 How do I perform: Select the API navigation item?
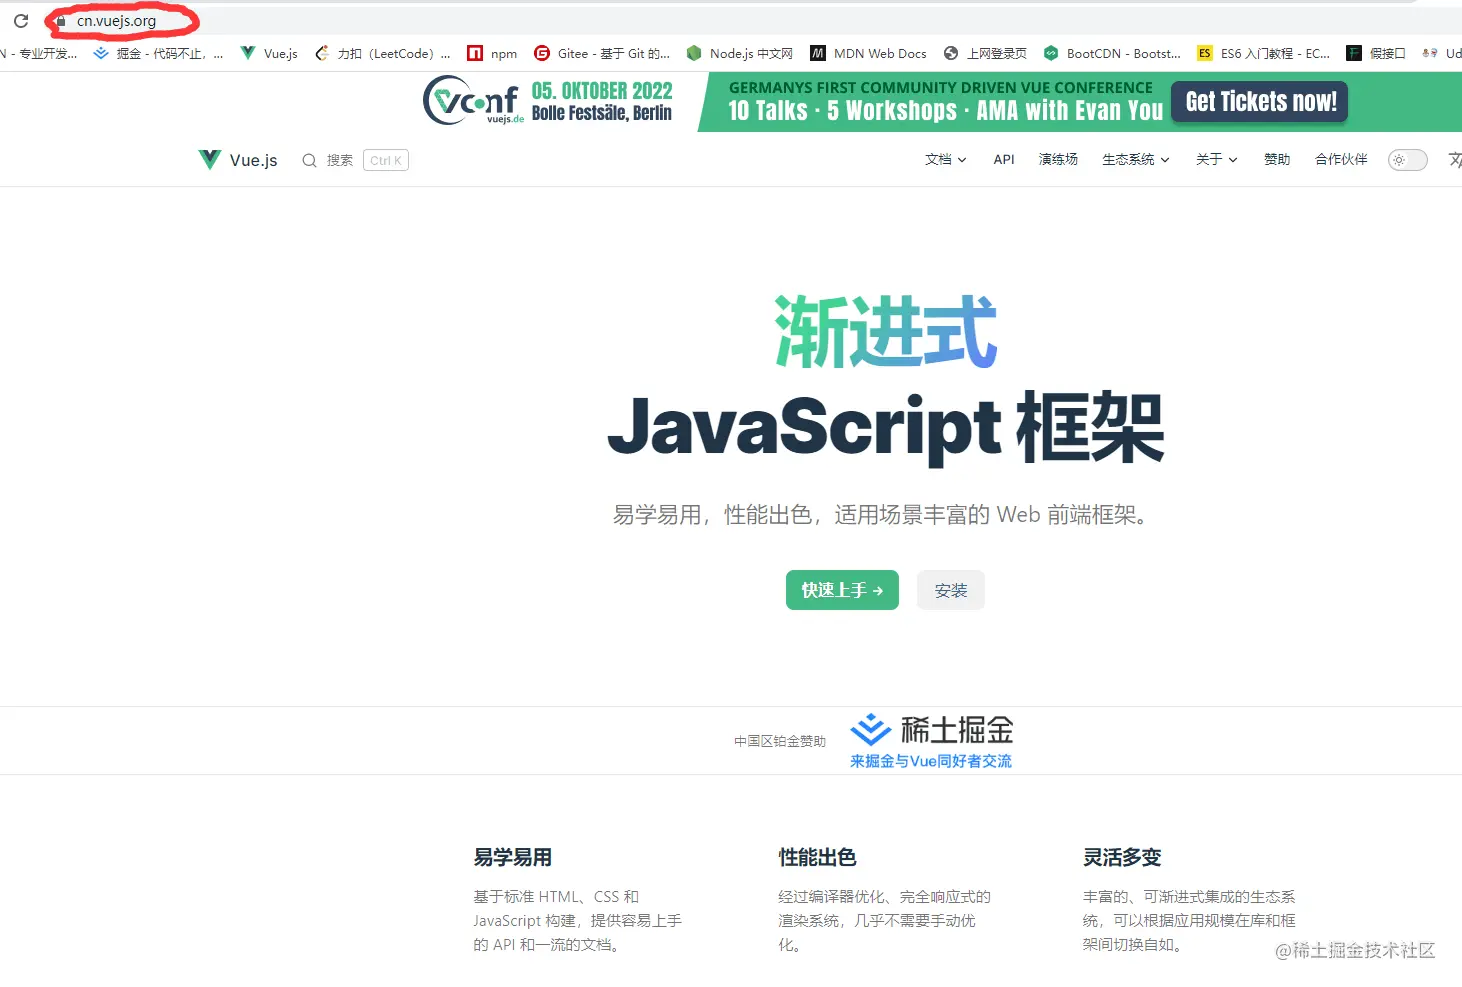[1003, 159]
